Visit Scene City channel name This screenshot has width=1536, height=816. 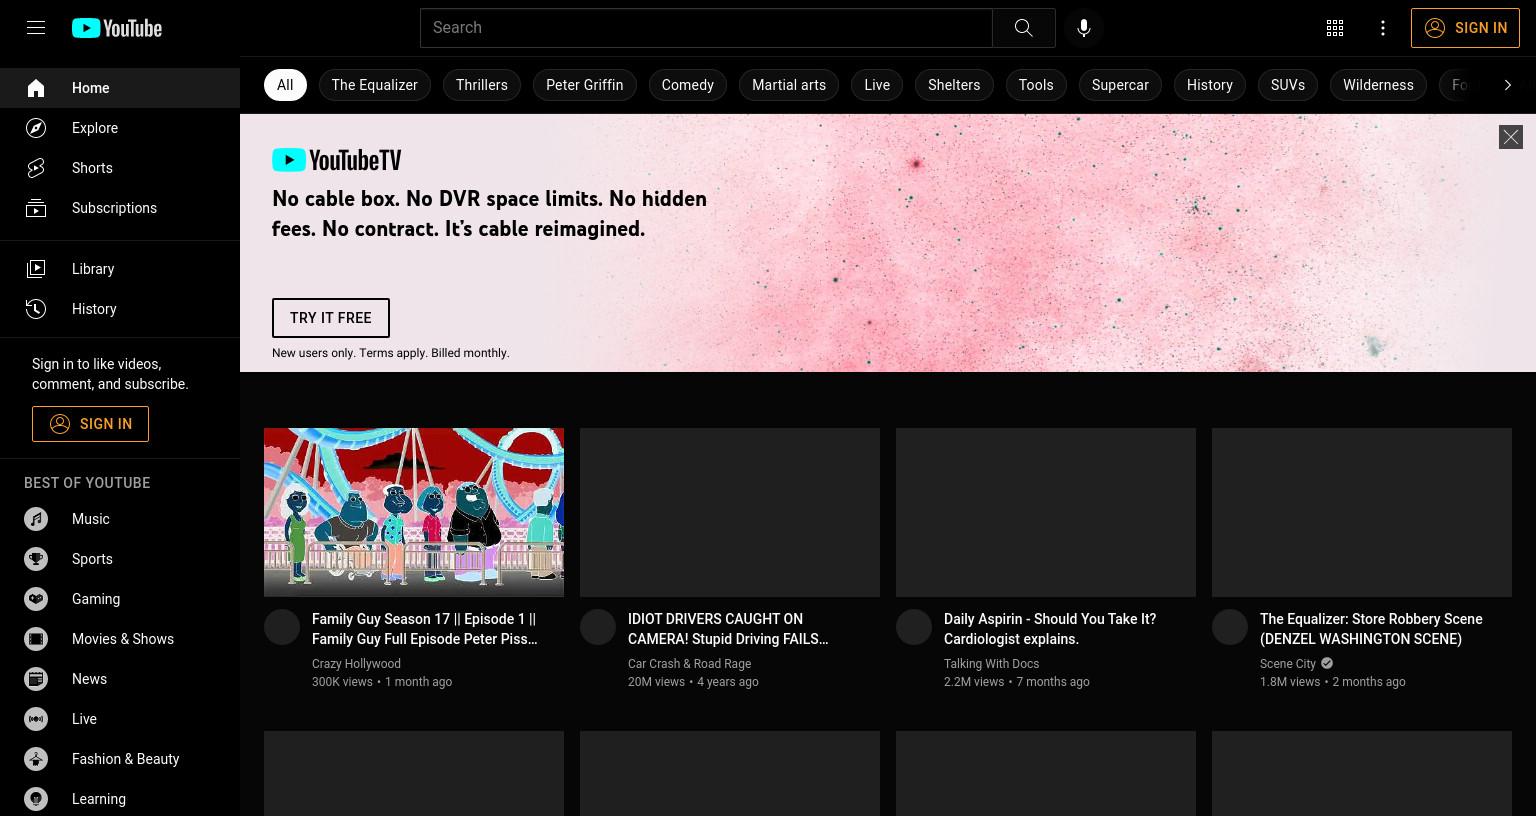(1288, 664)
